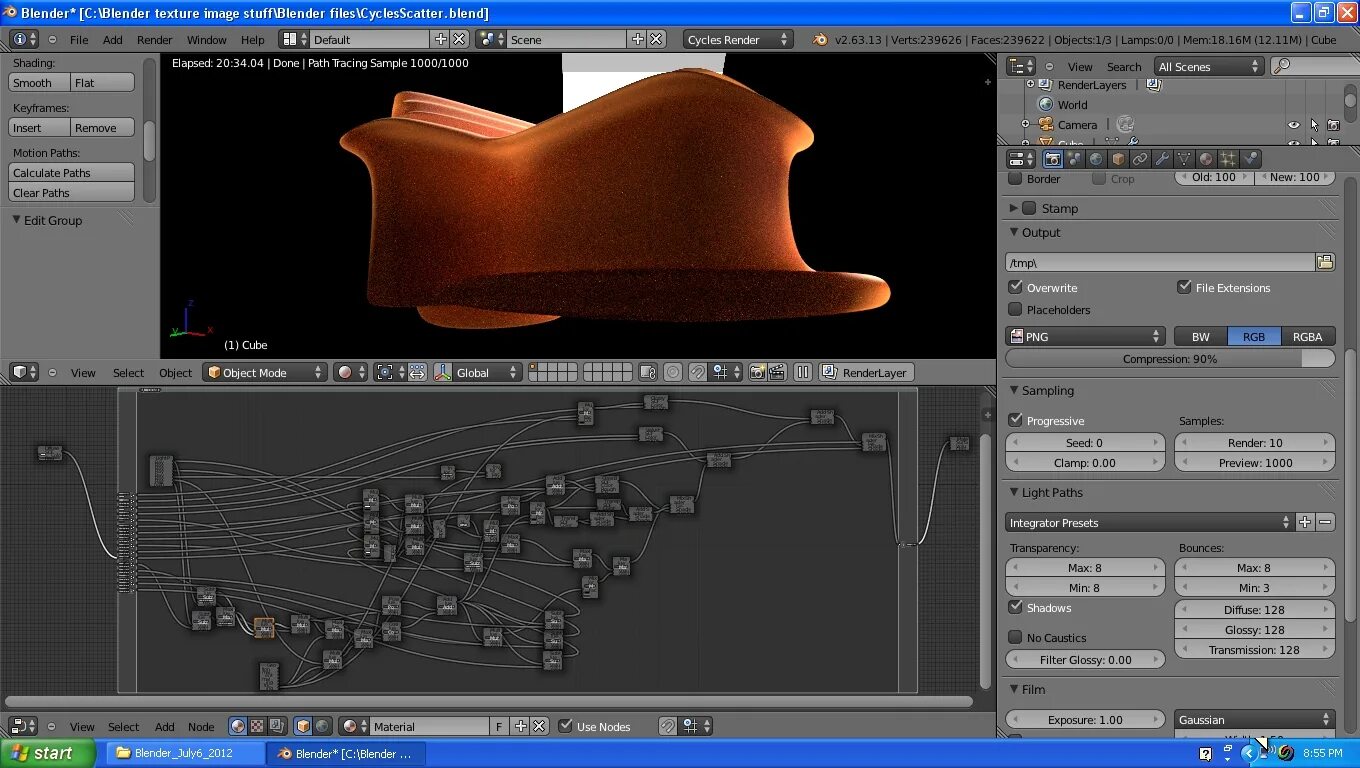This screenshot has height=768, width=1360.
Task: Open the Window menu
Action: point(207,39)
